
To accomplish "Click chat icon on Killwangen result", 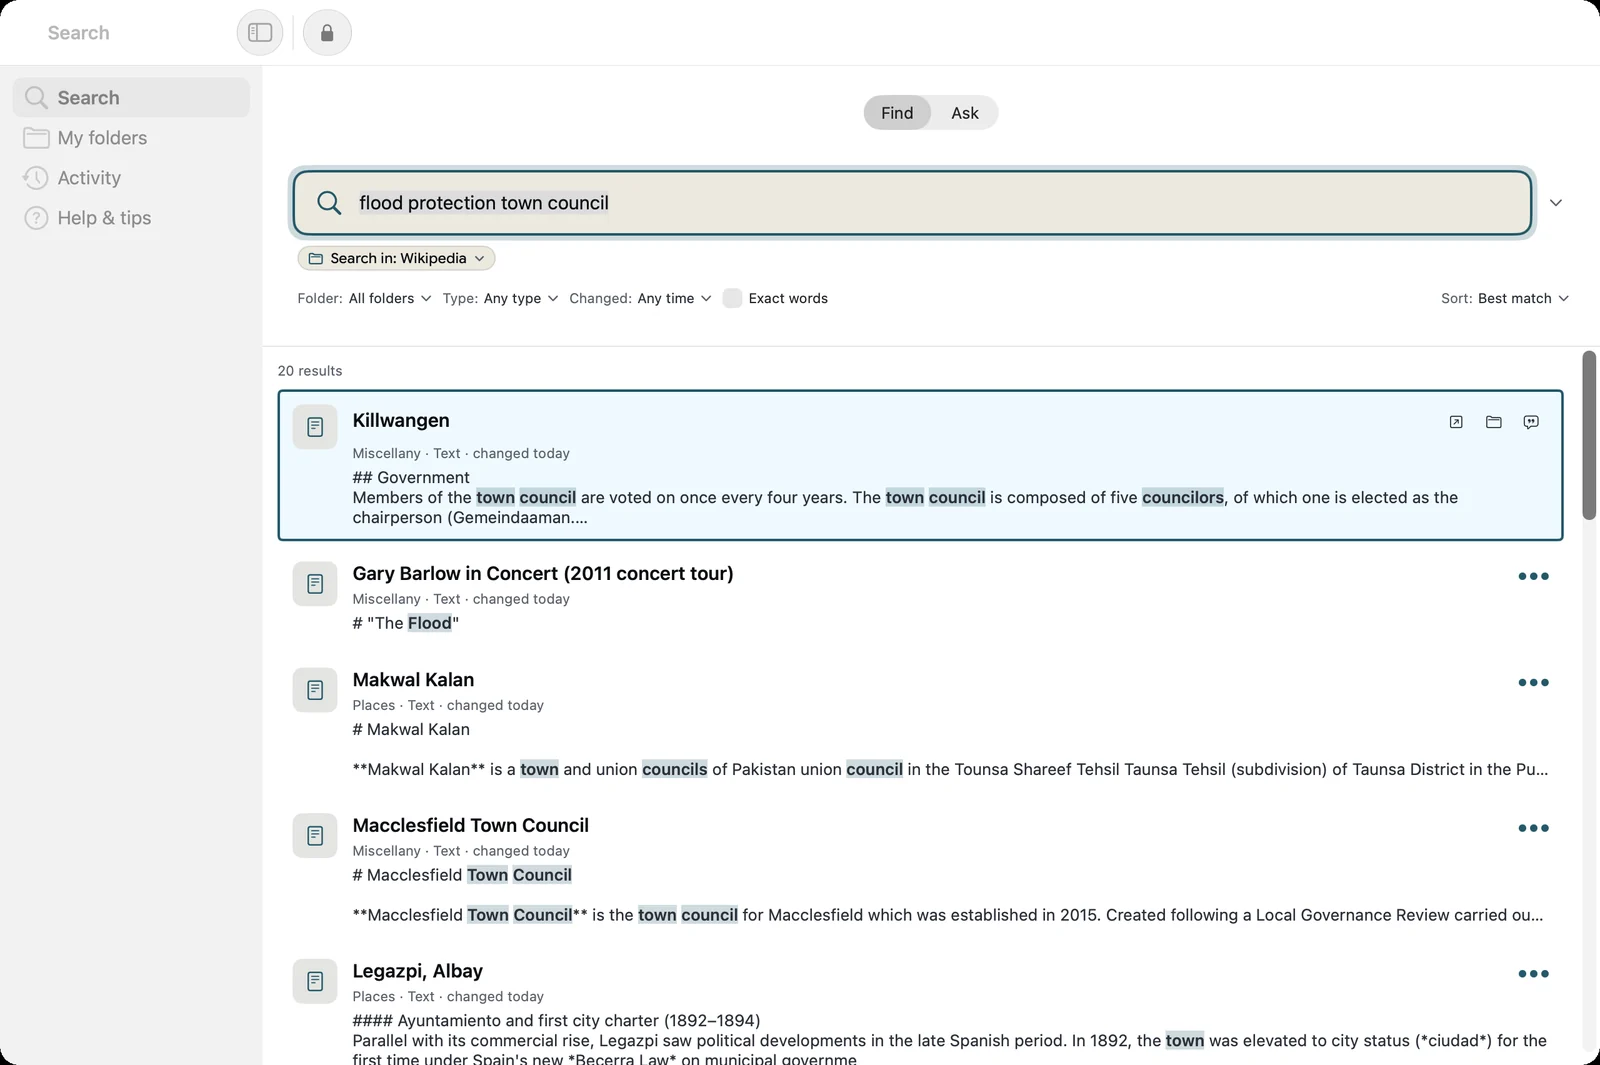I will point(1531,422).
